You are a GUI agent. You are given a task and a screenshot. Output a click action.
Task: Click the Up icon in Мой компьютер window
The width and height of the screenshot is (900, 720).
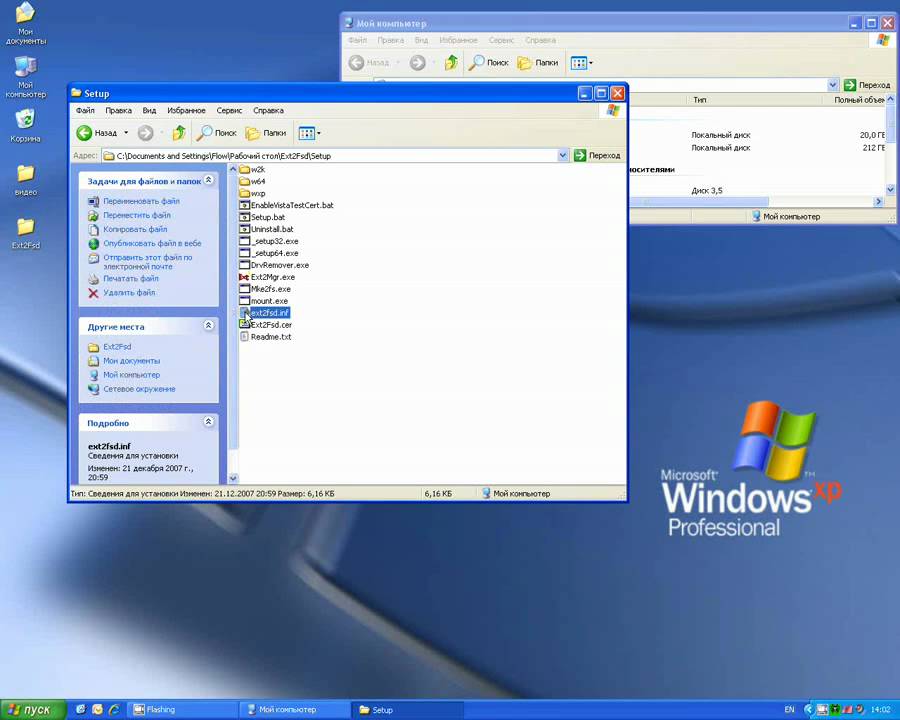[451, 63]
